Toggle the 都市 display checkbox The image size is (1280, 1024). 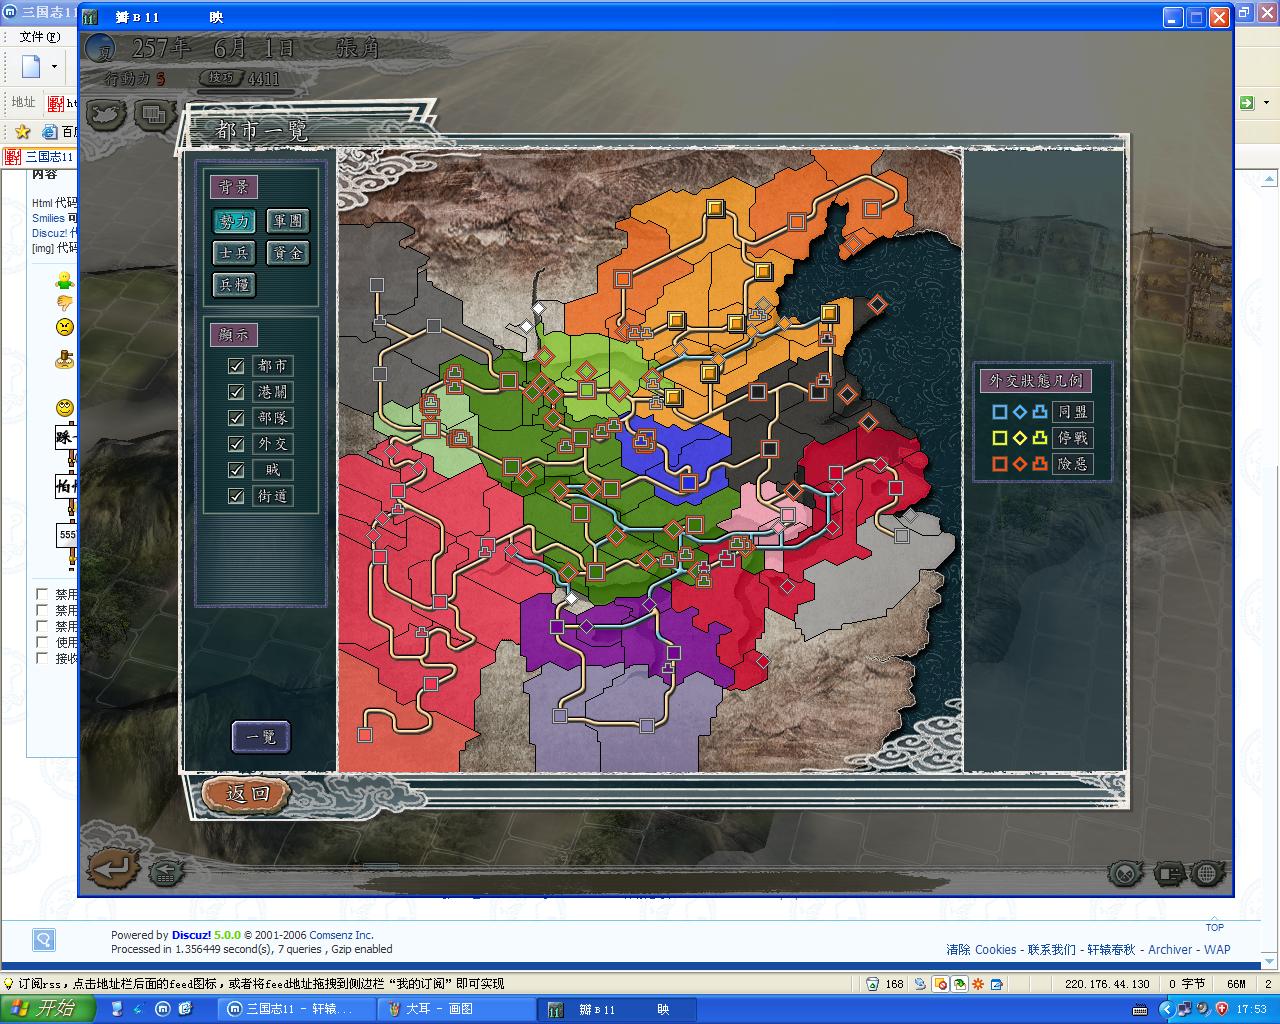point(236,366)
